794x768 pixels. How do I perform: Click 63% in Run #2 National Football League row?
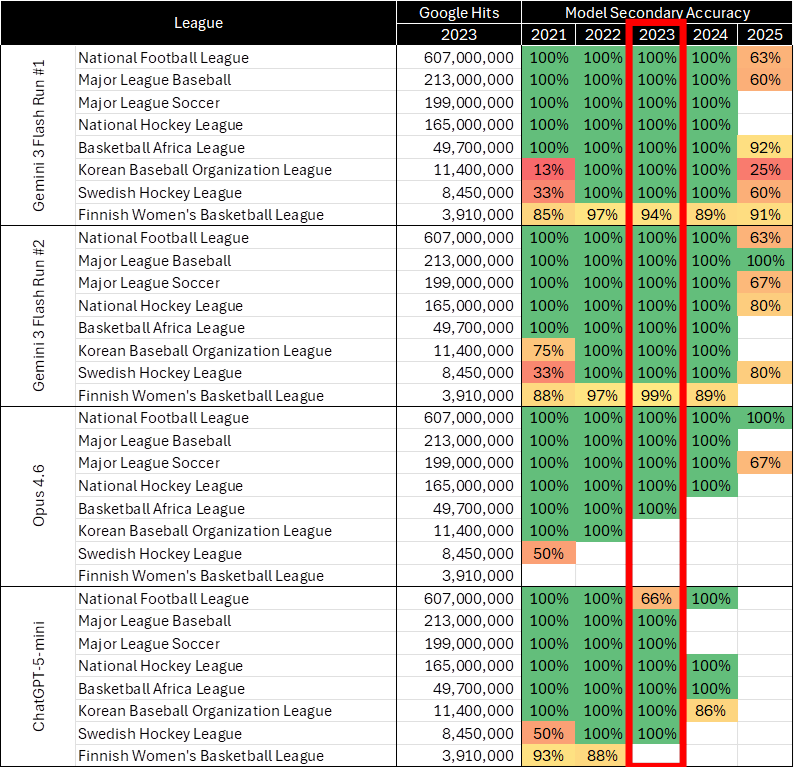[x=765, y=237]
